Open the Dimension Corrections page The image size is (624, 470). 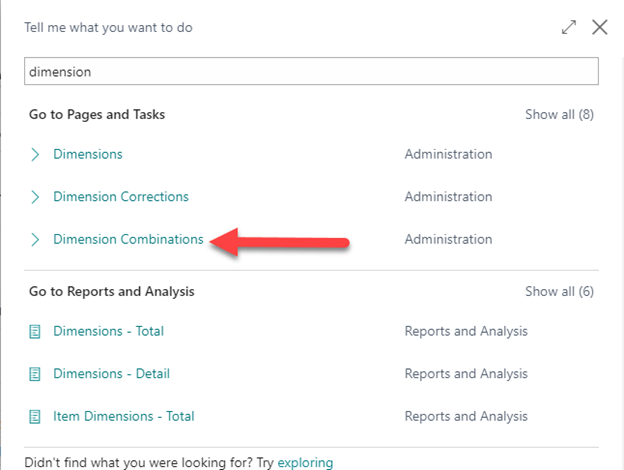pyautogui.click(x=121, y=197)
